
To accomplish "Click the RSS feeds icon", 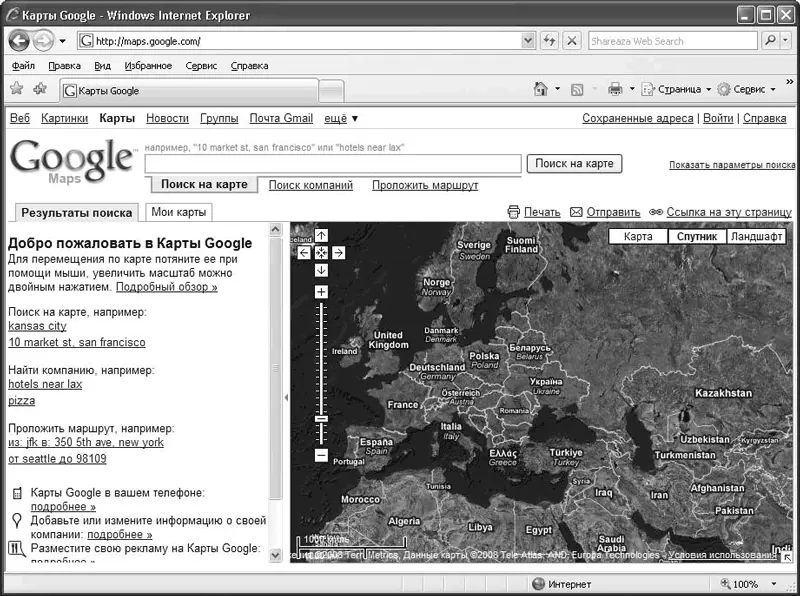I will click(x=577, y=90).
